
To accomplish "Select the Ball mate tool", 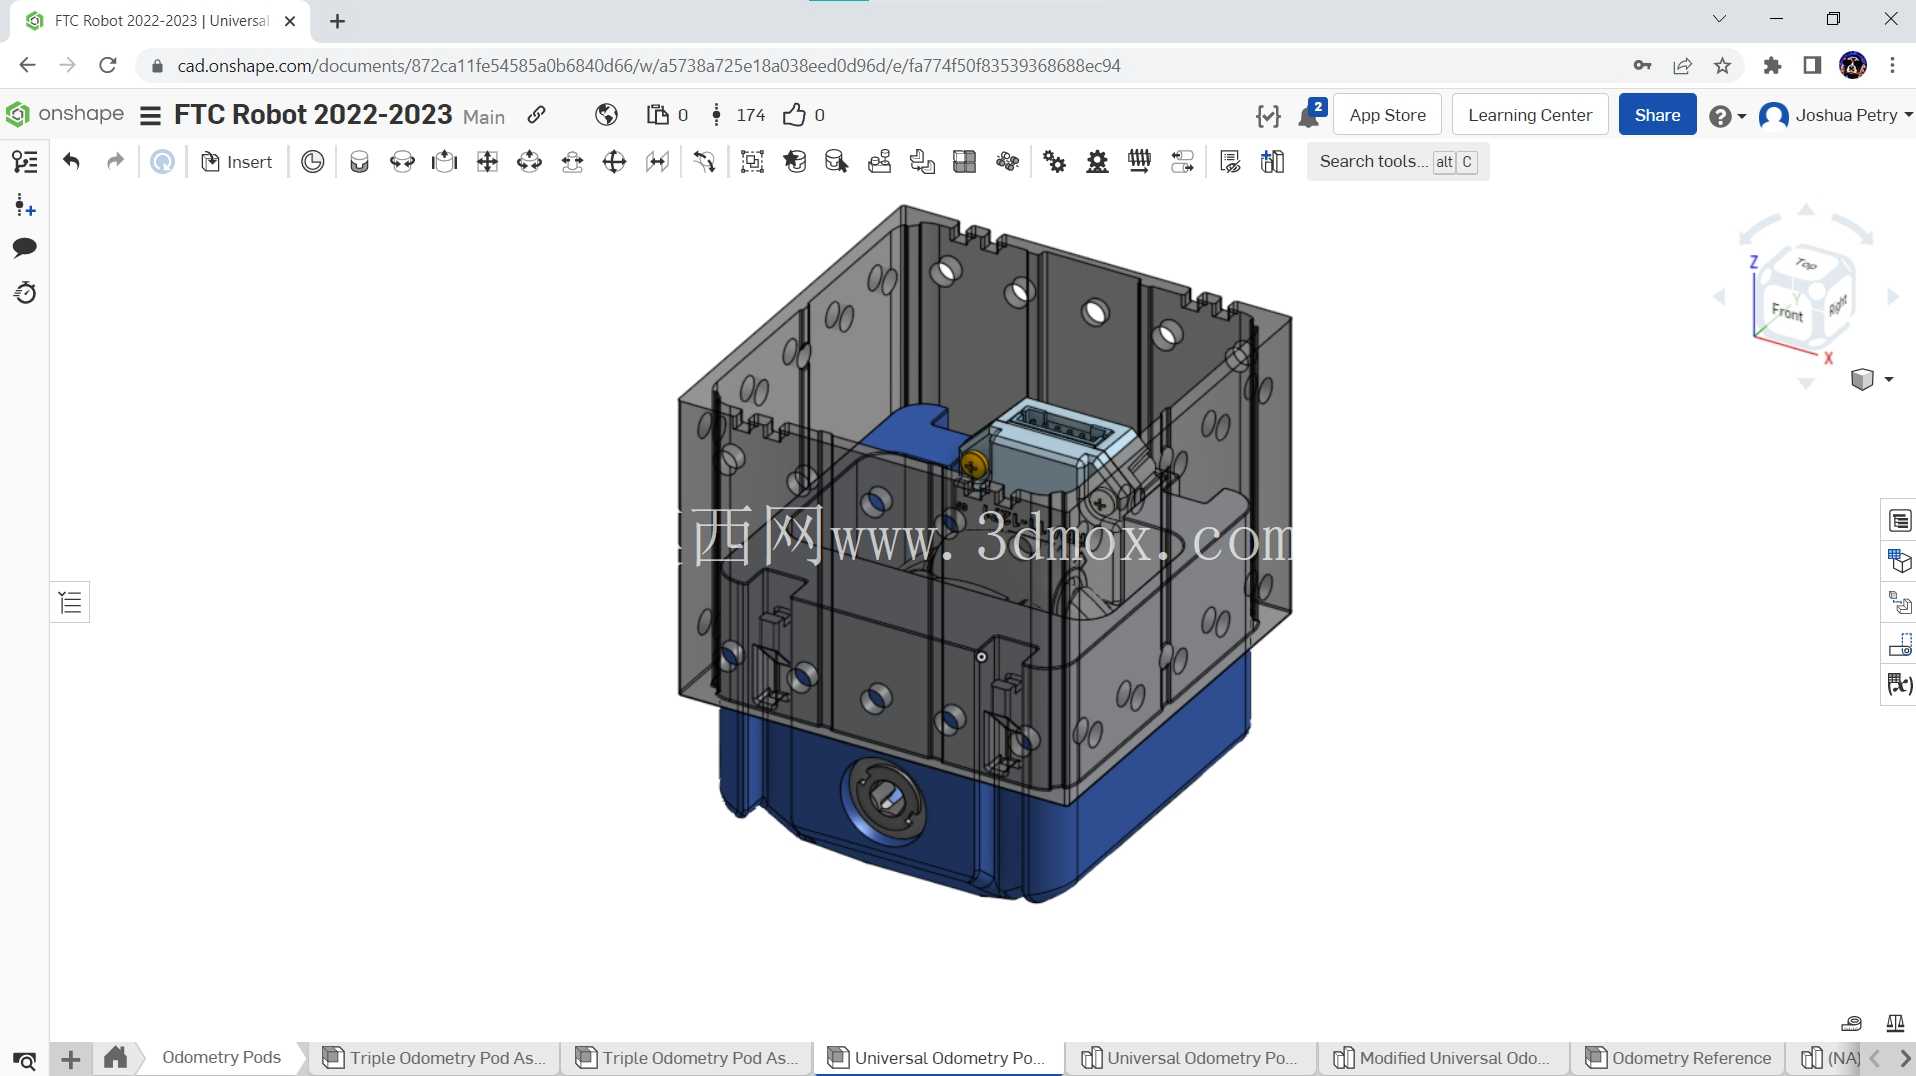I will [614, 162].
